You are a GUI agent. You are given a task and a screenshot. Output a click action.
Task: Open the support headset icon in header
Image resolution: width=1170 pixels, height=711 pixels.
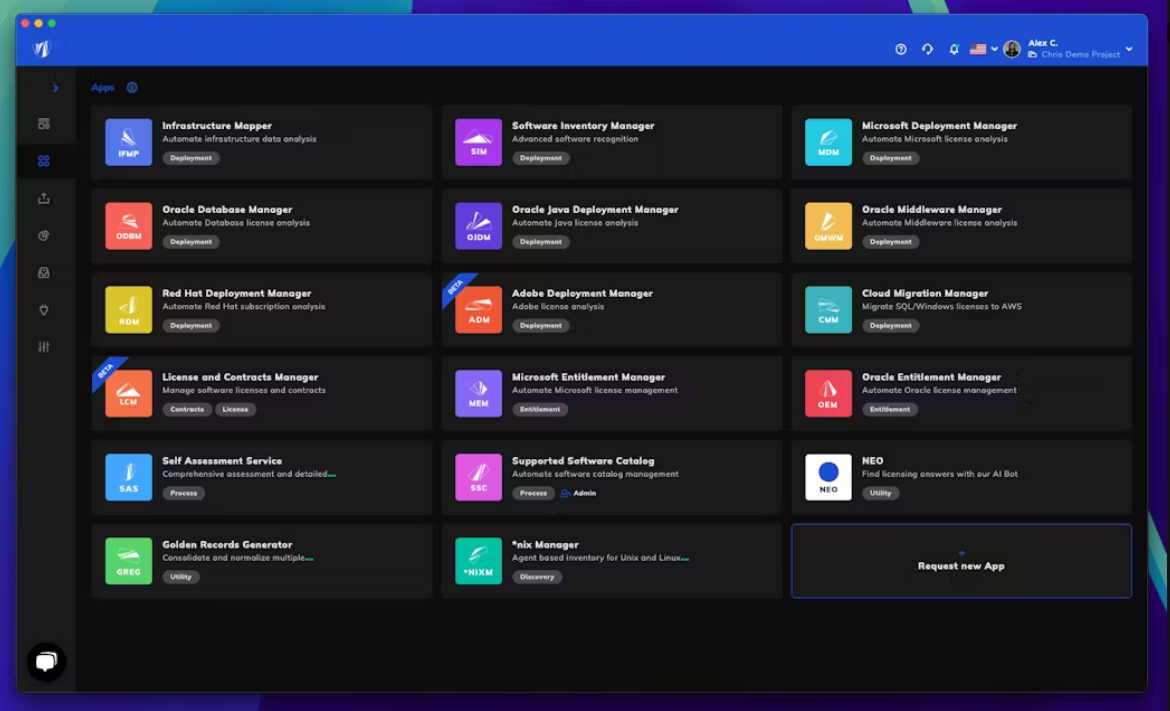pyautogui.click(x=927, y=49)
